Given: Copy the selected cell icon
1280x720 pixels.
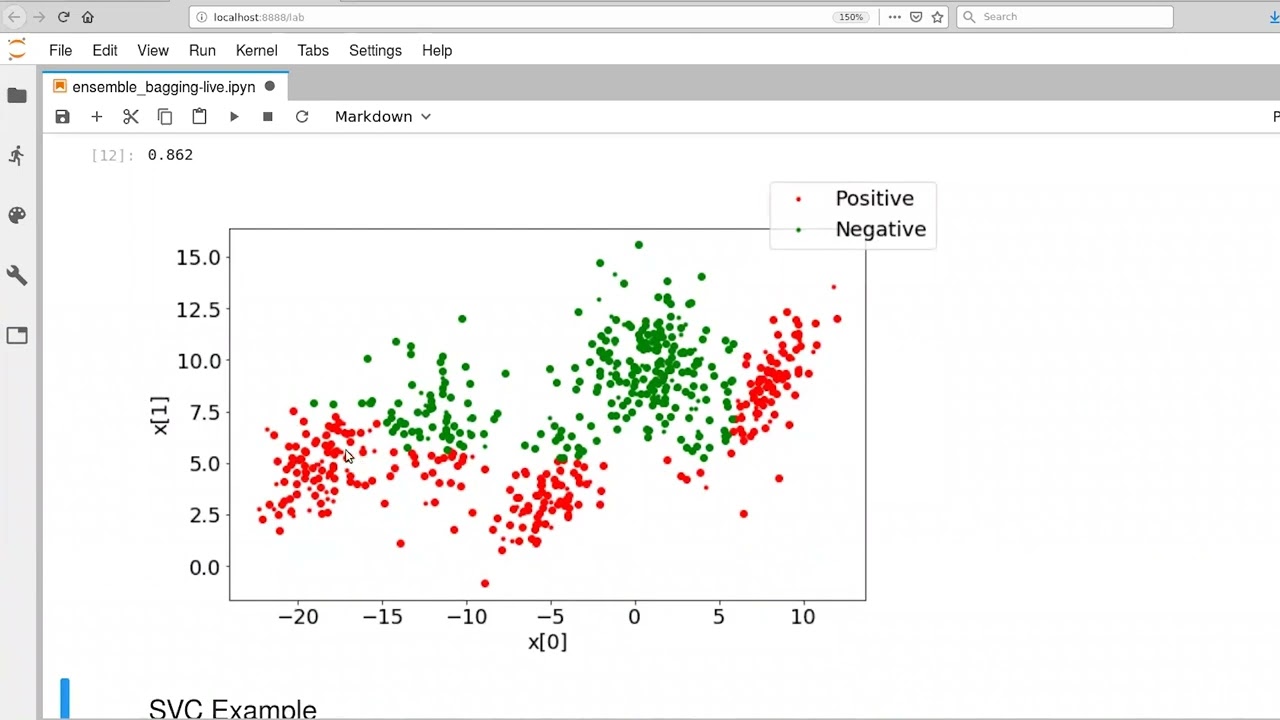Looking at the screenshot, I should coord(165,117).
